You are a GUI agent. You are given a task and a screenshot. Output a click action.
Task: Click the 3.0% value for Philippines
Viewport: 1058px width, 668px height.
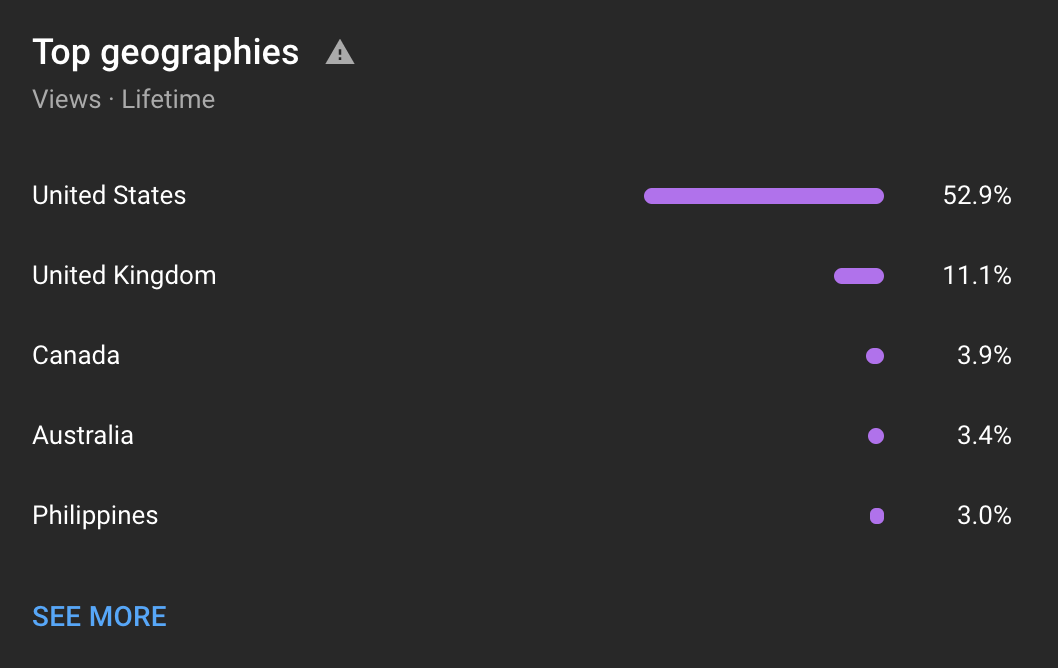[984, 516]
